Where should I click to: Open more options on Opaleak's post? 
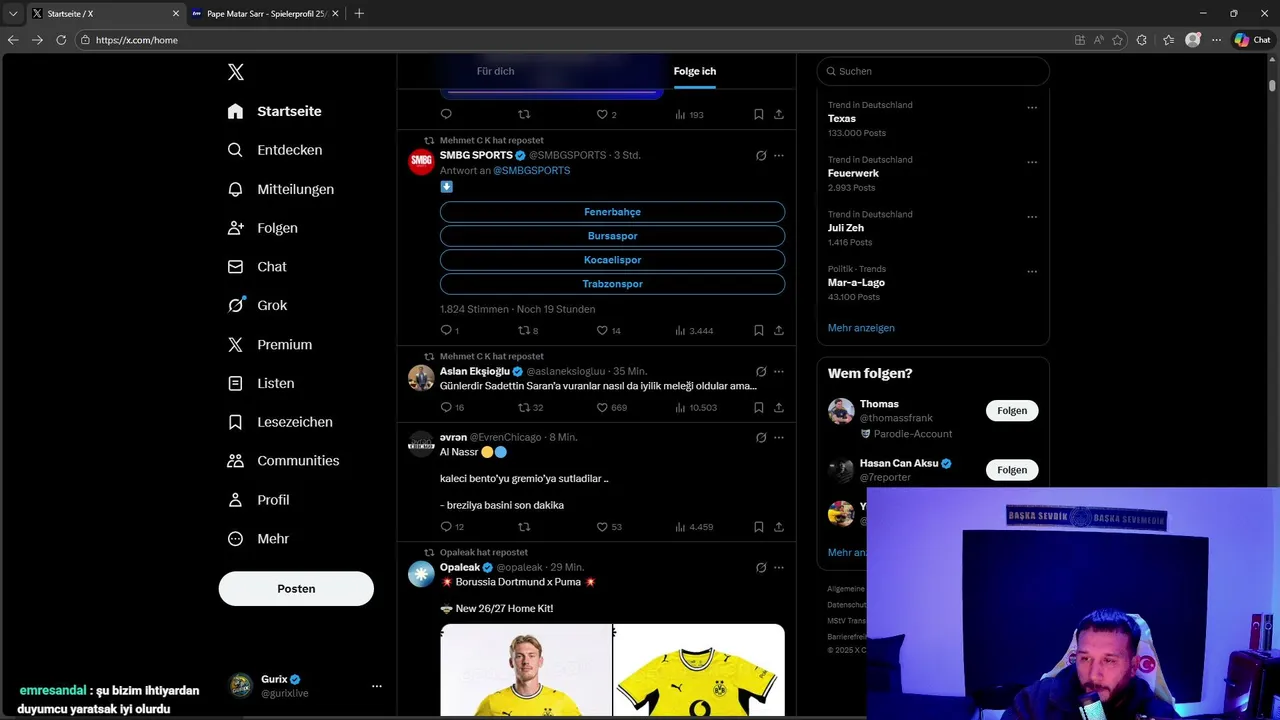(779, 567)
